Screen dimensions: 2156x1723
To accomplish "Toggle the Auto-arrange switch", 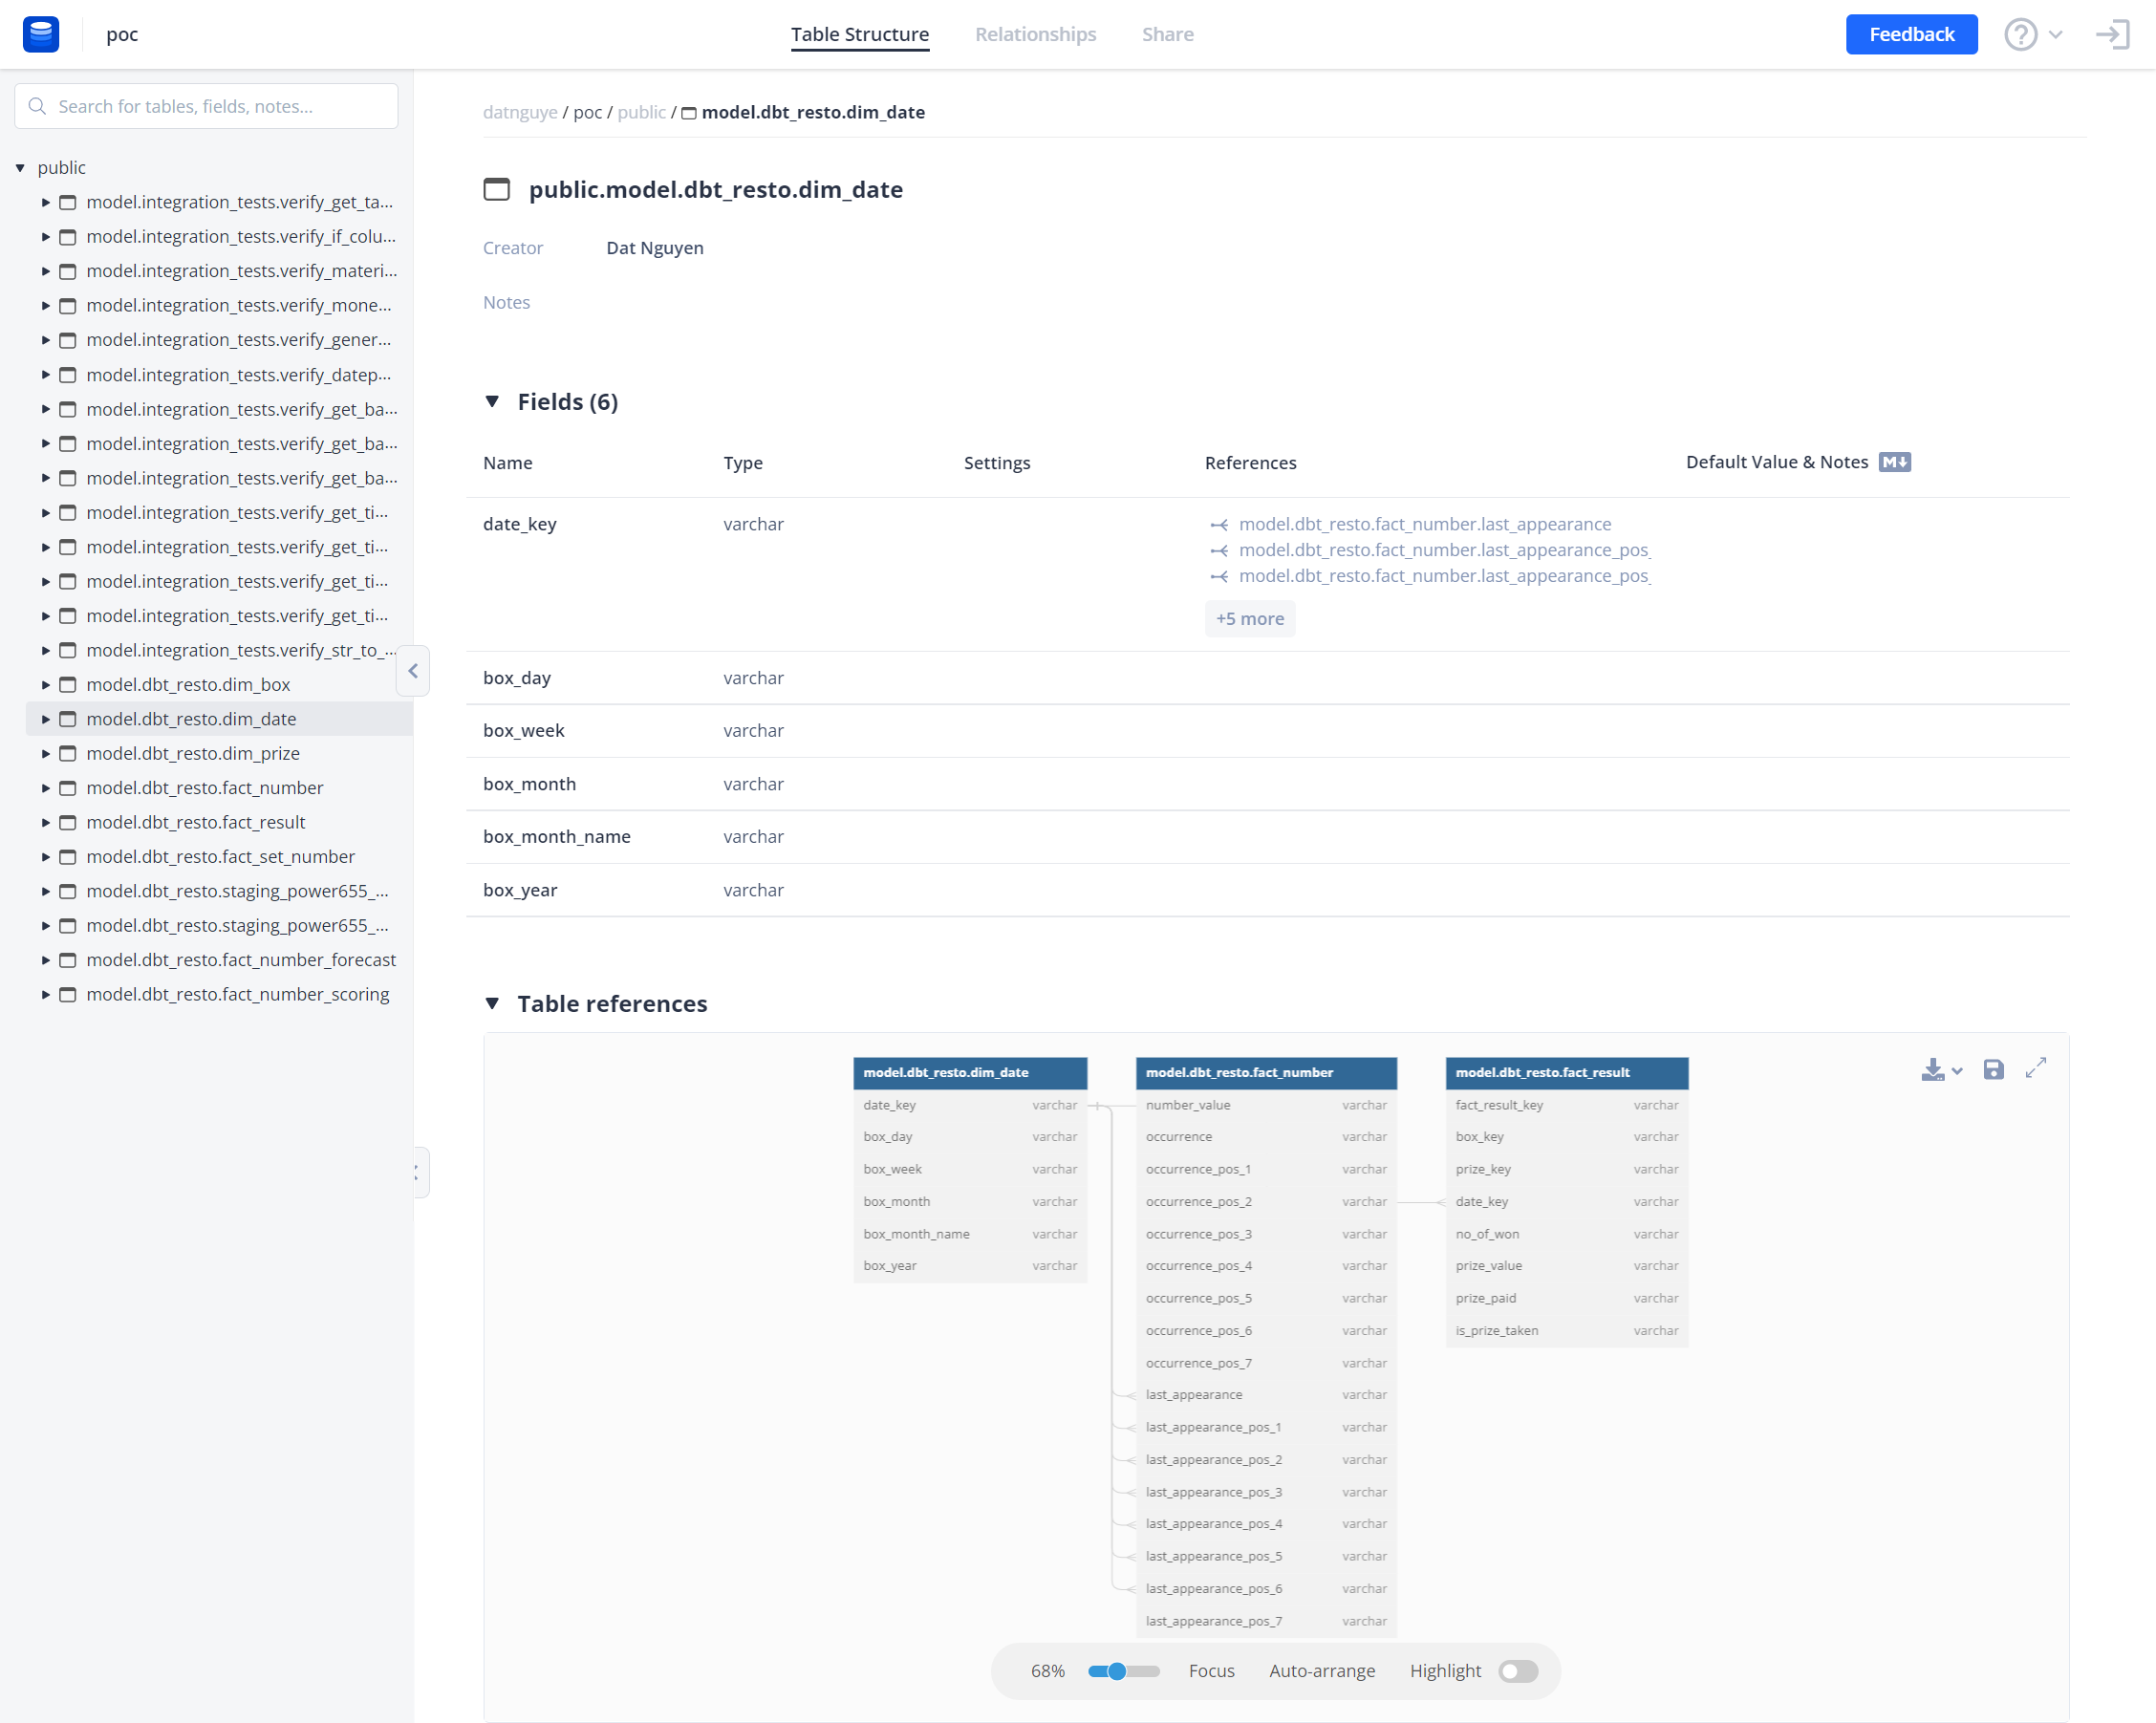I will coord(1321,1672).
